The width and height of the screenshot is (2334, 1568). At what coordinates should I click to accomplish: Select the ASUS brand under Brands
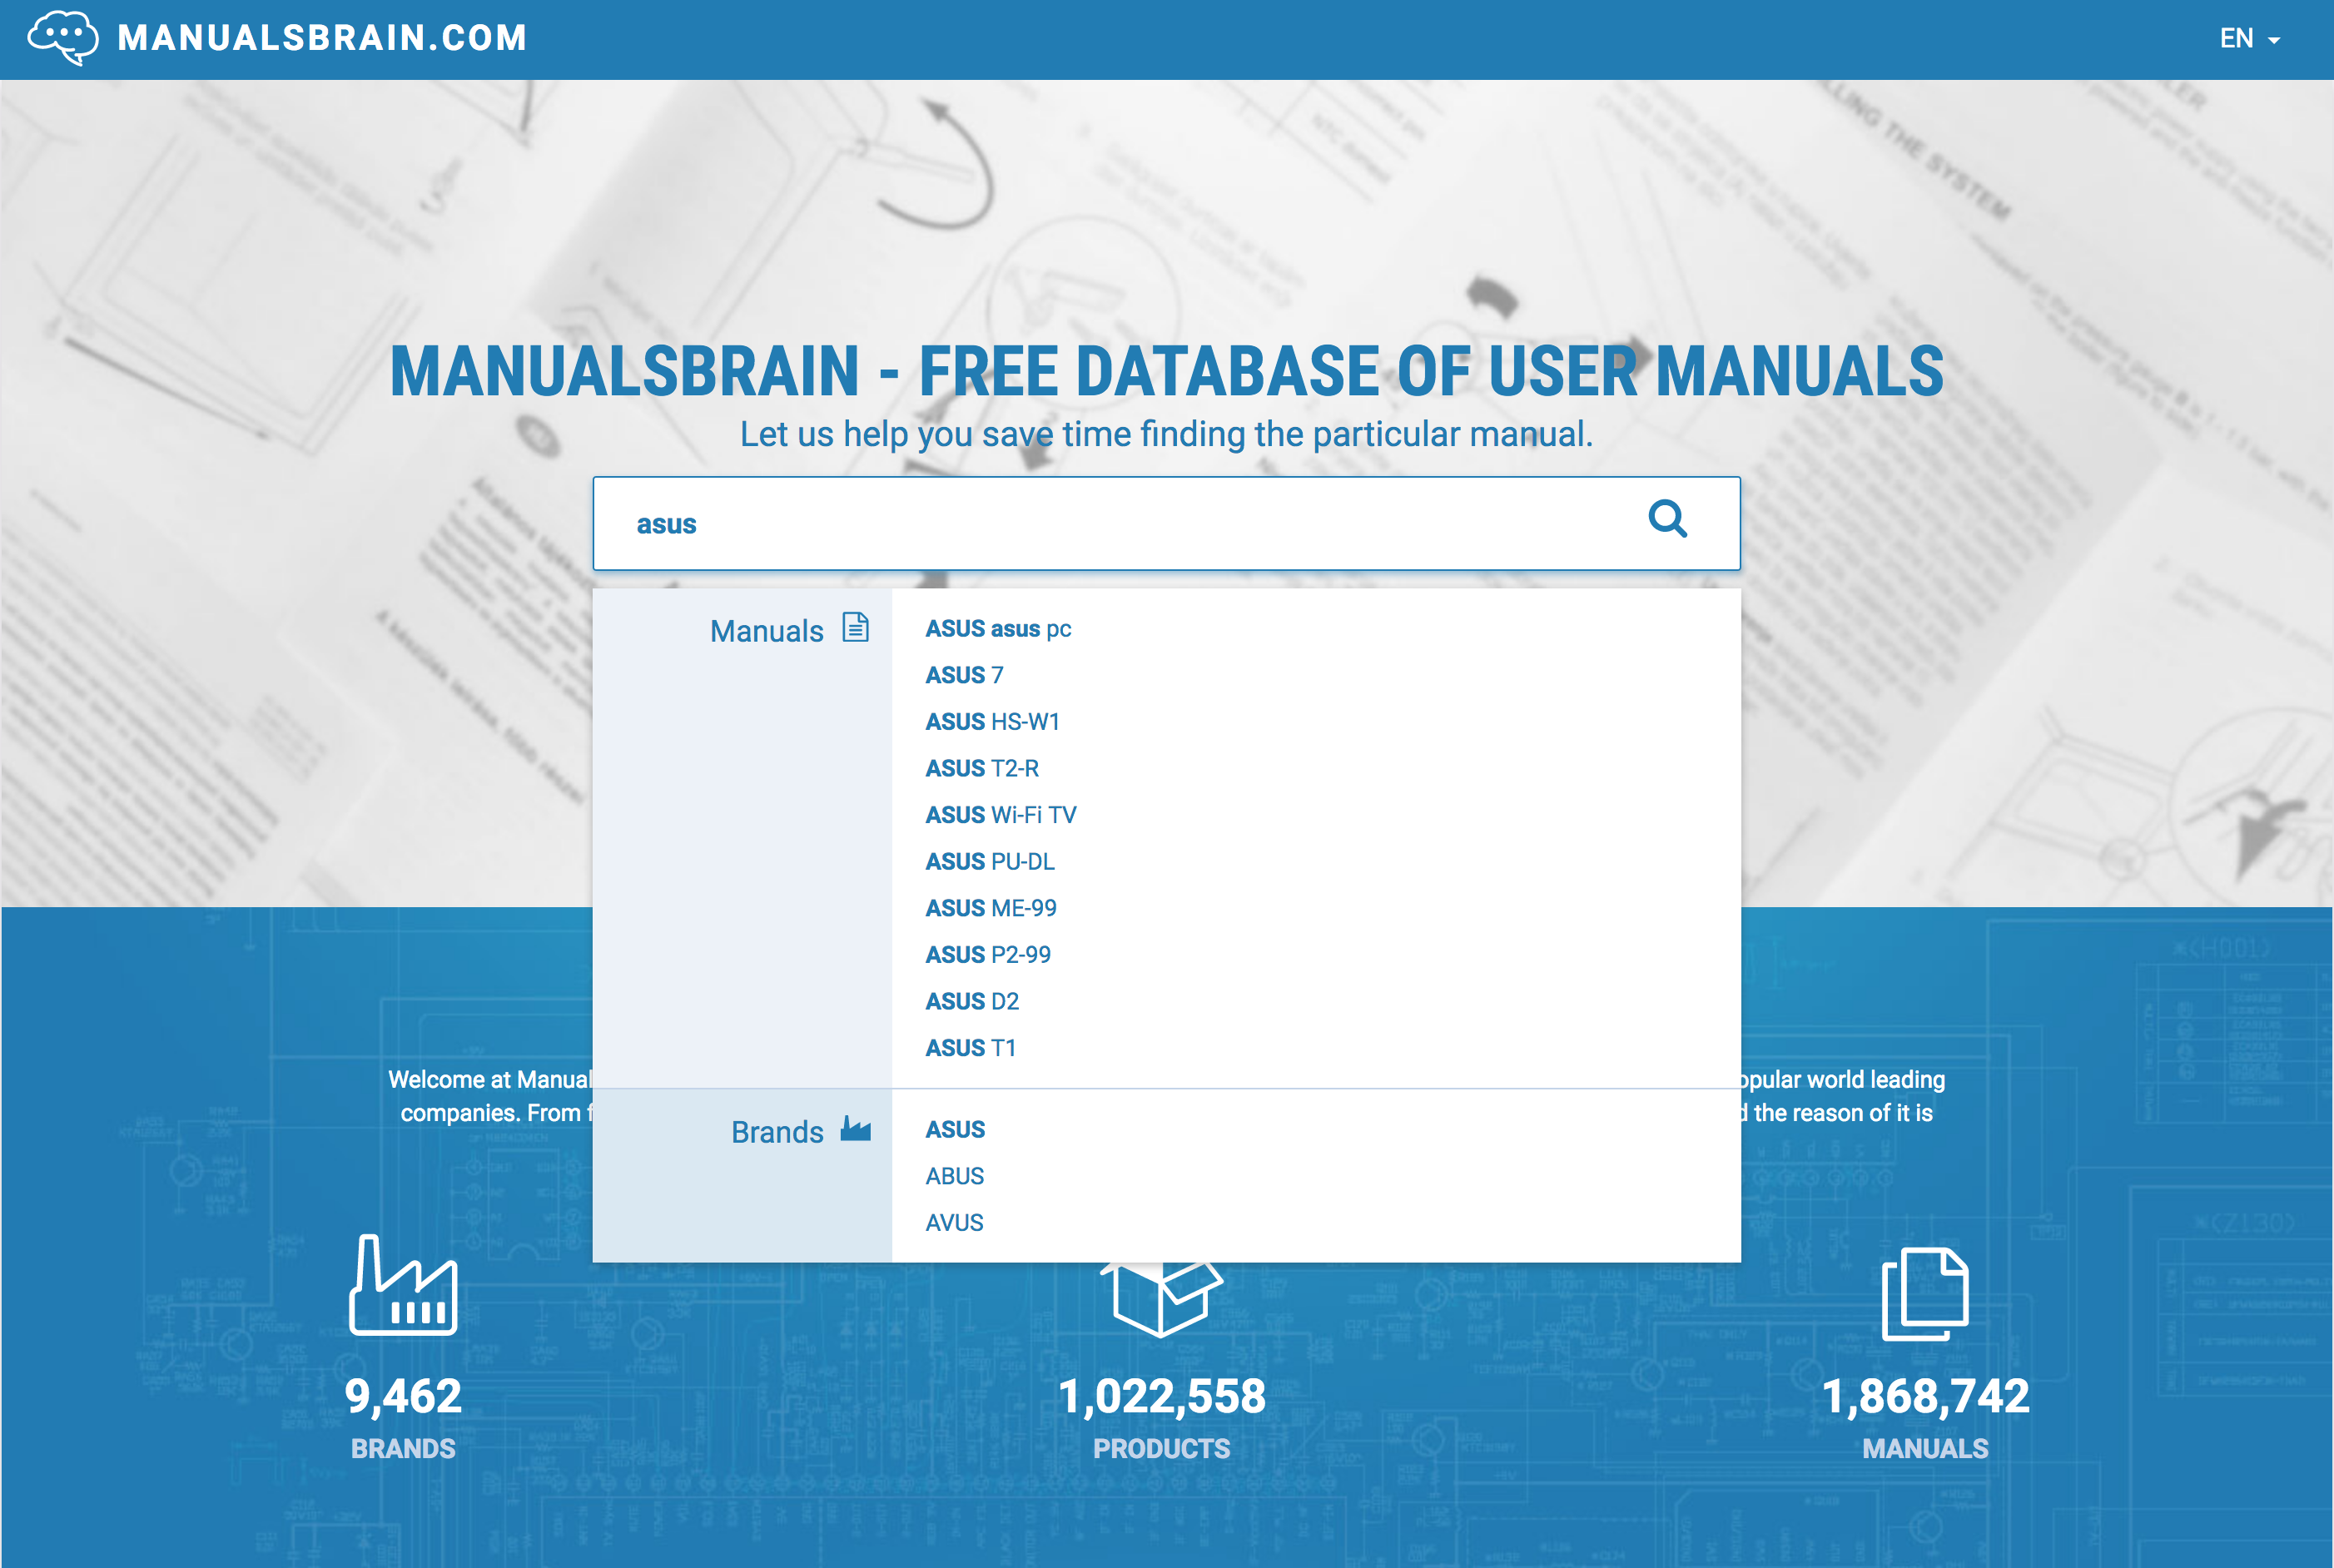point(954,1129)
